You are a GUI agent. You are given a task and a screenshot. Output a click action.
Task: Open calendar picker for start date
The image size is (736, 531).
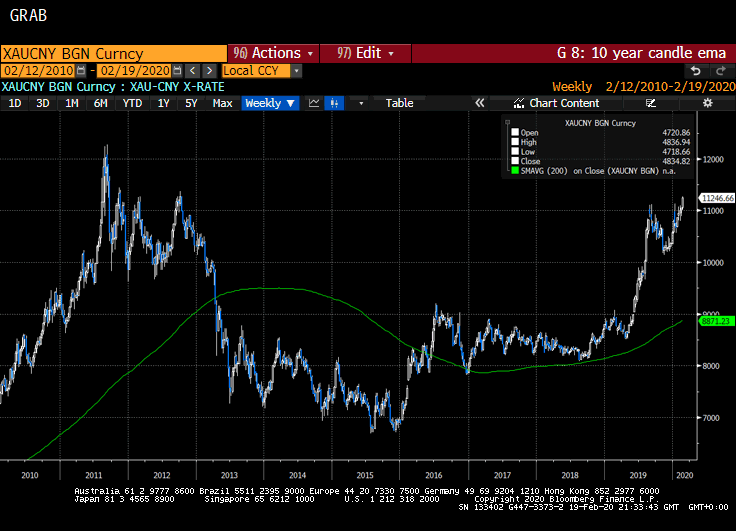(81, 70)
